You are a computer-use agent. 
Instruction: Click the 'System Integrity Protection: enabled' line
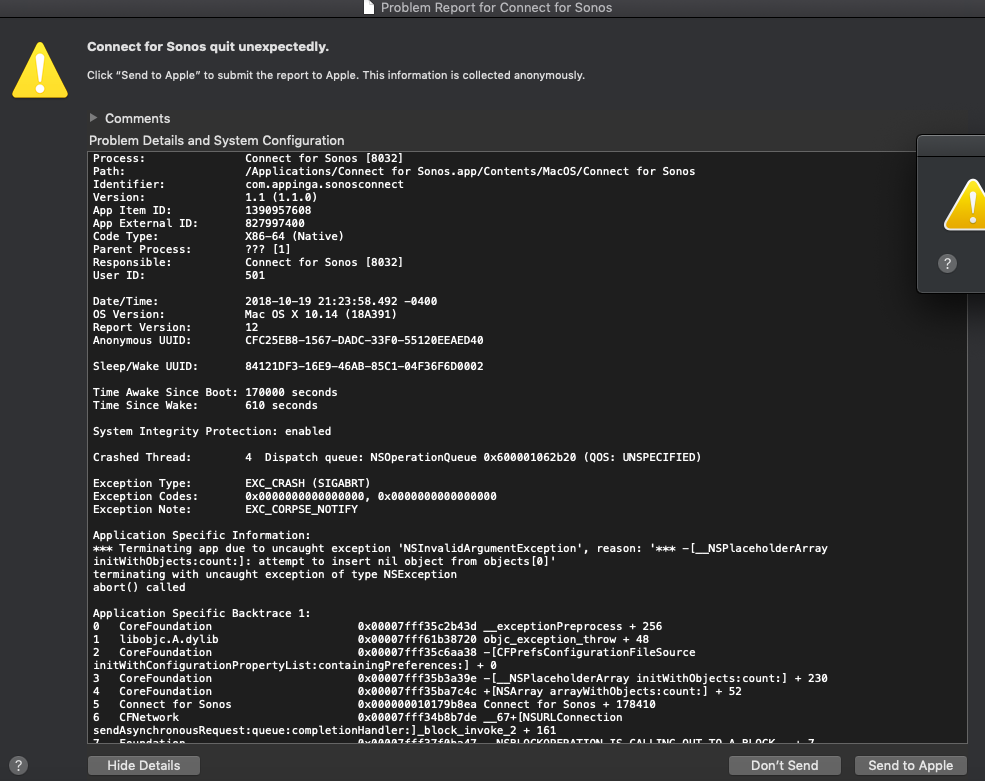coord(212,431)
